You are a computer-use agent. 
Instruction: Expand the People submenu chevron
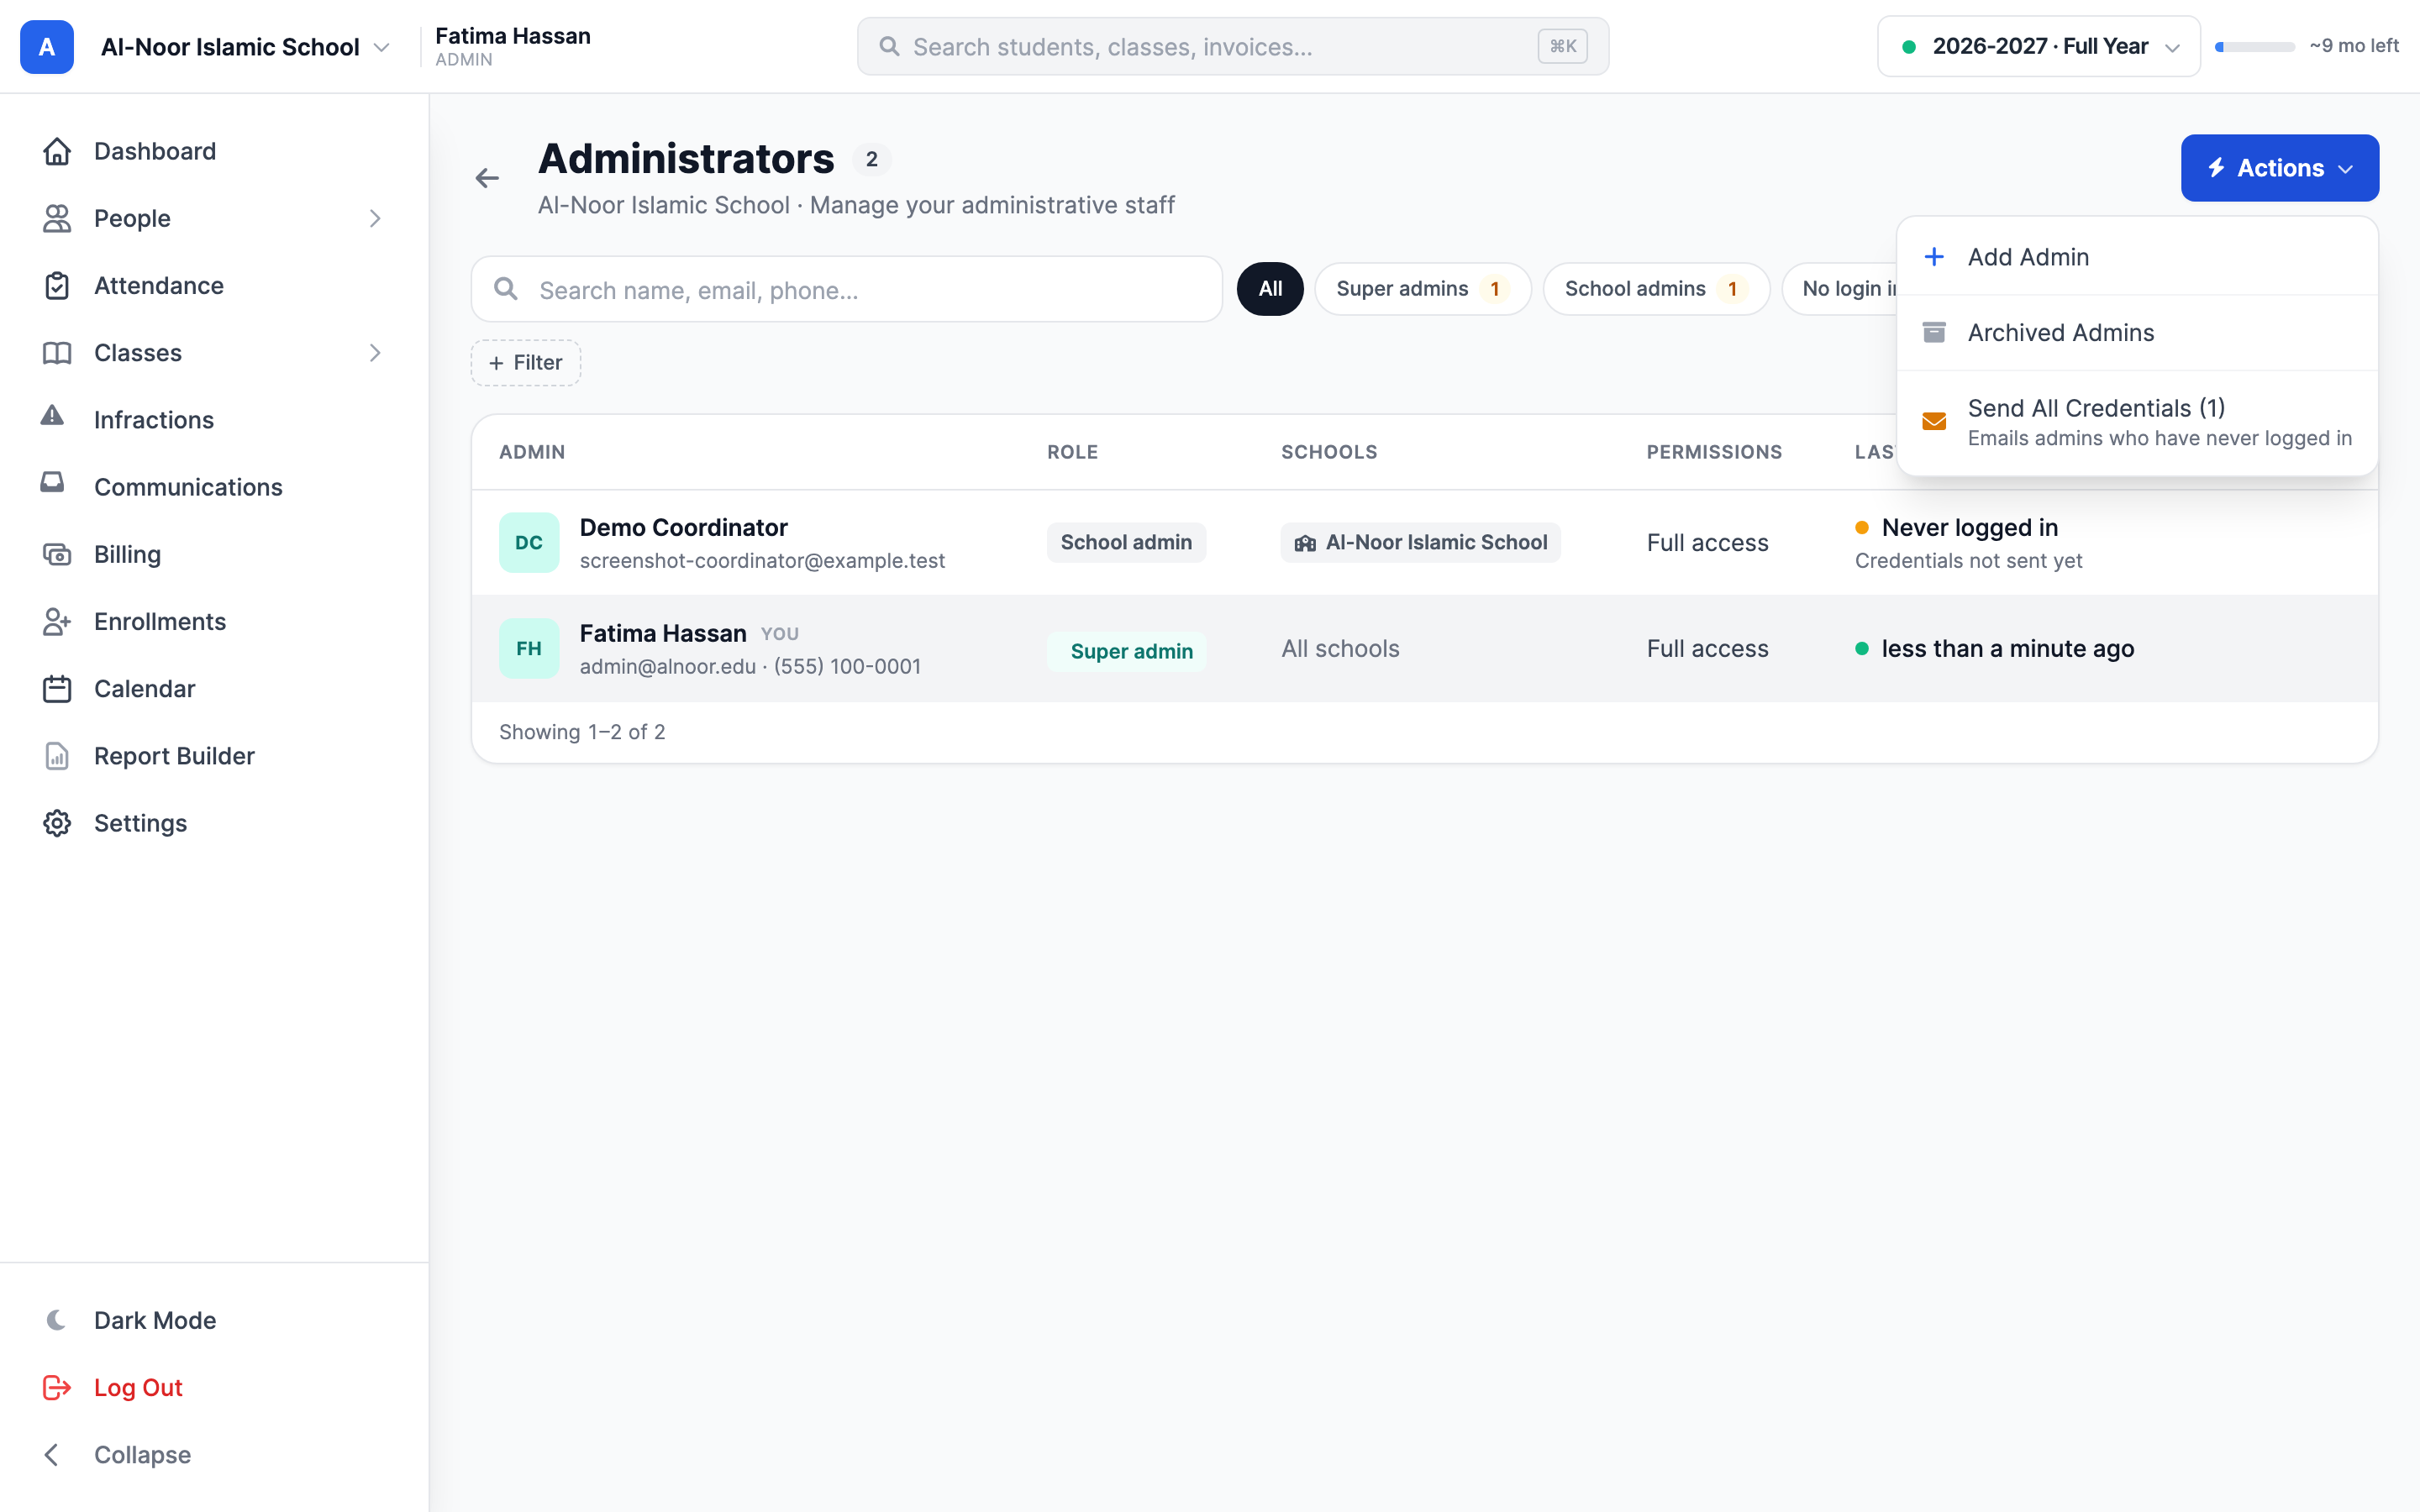[x=375, y=218]
